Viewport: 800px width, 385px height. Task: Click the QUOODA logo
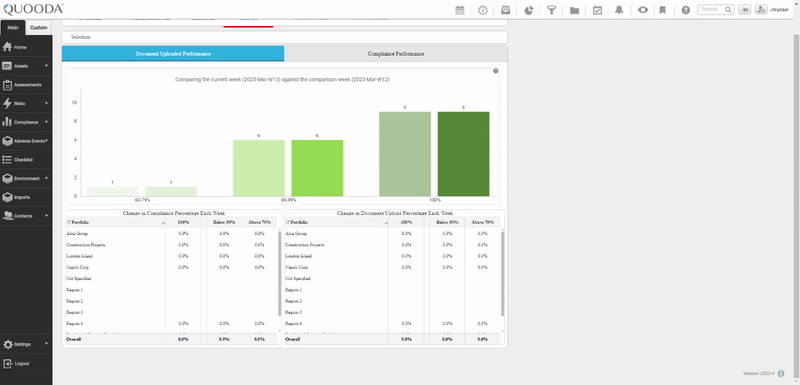pyautogui.click(x=33, y=9)
